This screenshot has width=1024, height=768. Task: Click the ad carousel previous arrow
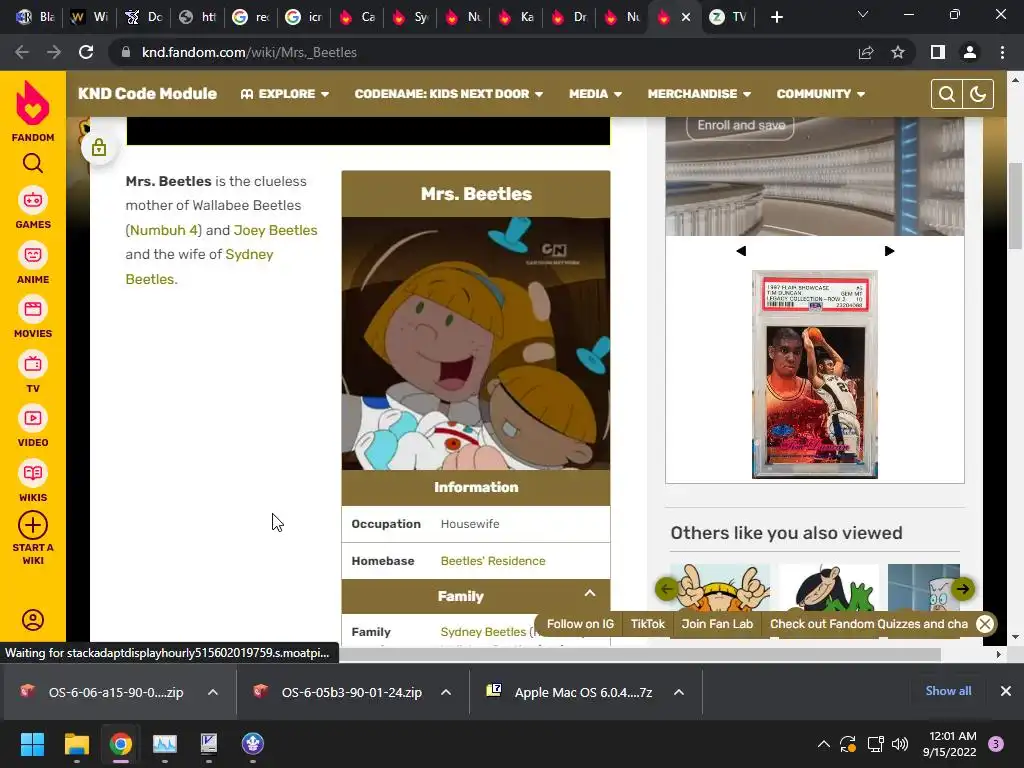pos(741,251)
